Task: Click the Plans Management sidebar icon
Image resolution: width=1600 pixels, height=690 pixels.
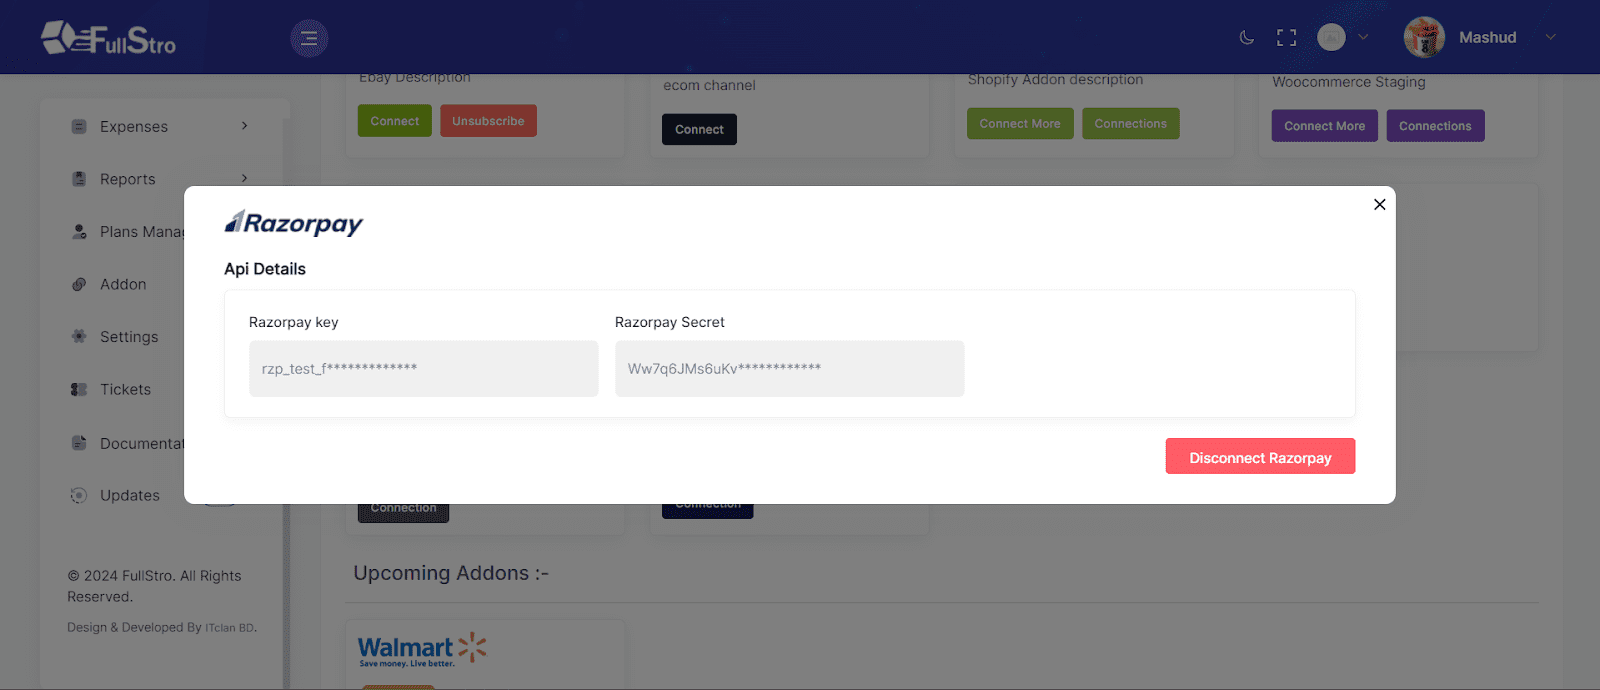Action: (x=79, y=232)
